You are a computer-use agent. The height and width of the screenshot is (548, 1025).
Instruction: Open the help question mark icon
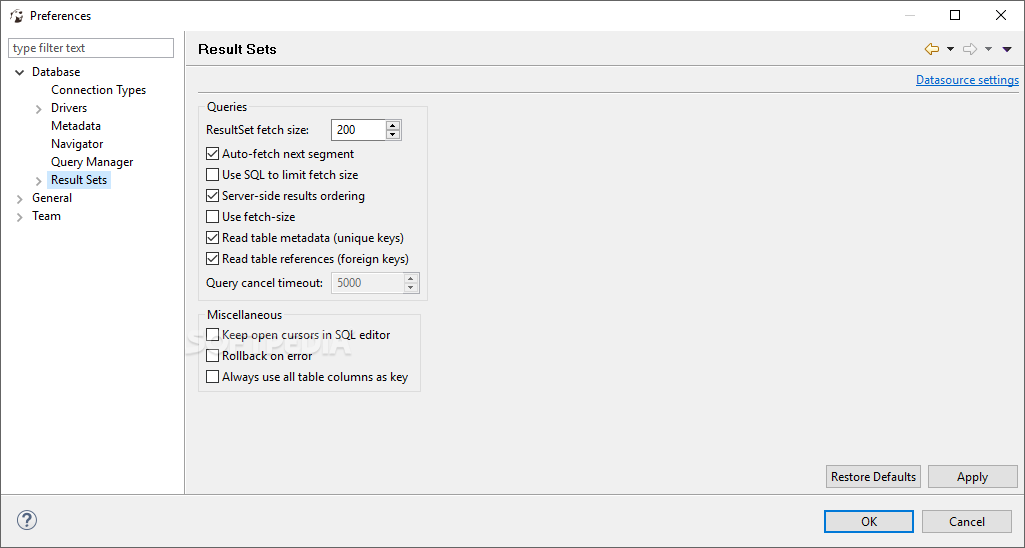tap(27, 520)
